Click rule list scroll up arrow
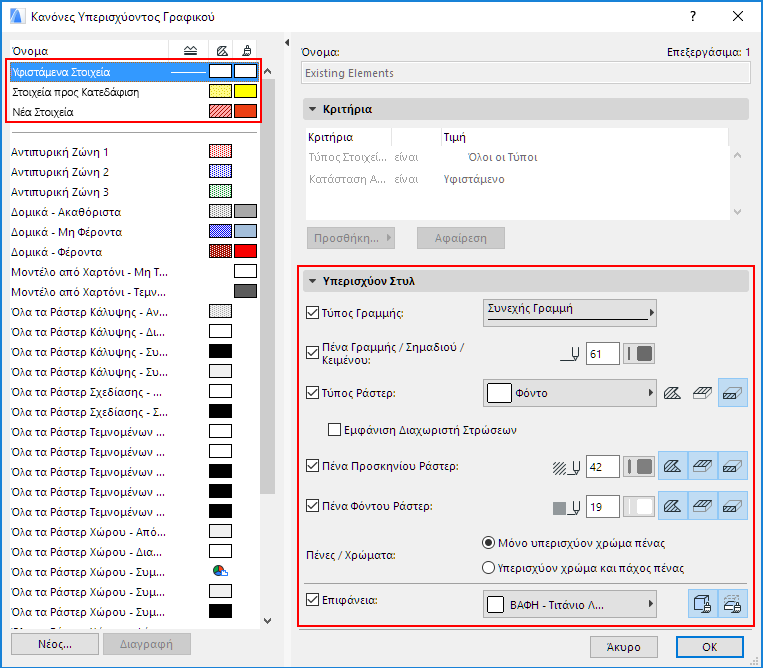The image size is (763, 668). (x=268, y=72)
